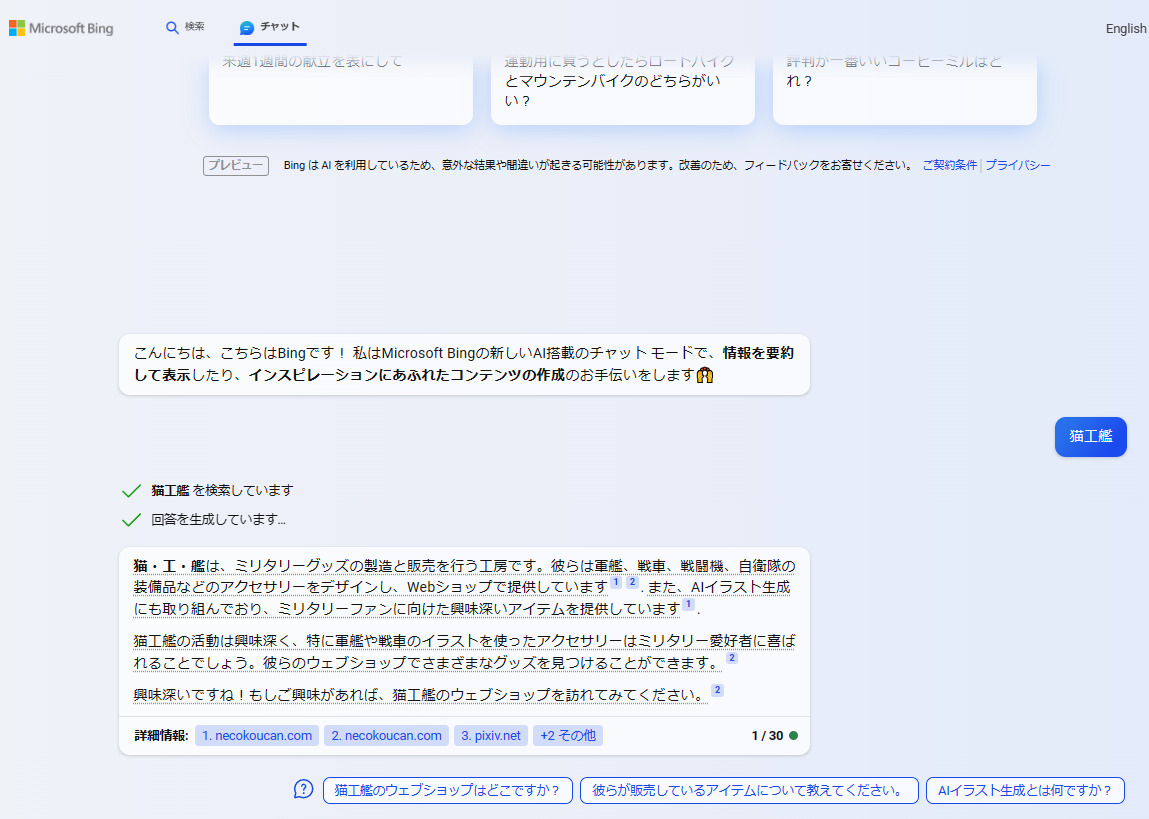Select the weekly menu table suggestion card
1149x819 pixels.
tap(341, 89)
